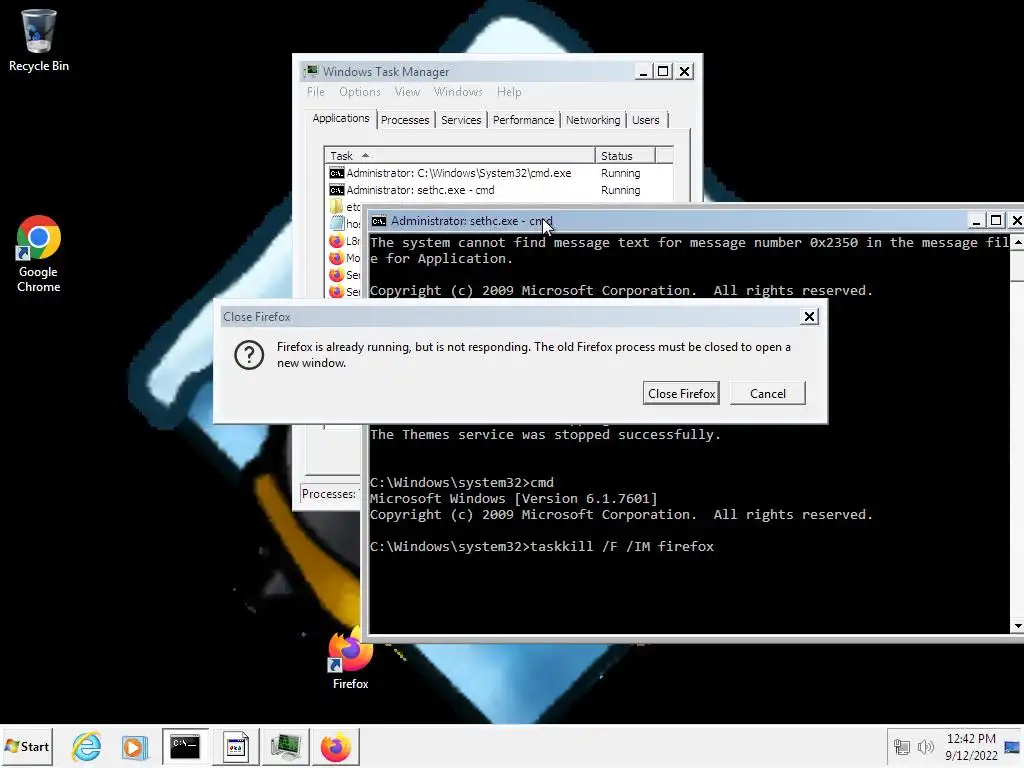
Task: Select the hosts notepad task icon
Action: tap(336, 223)
